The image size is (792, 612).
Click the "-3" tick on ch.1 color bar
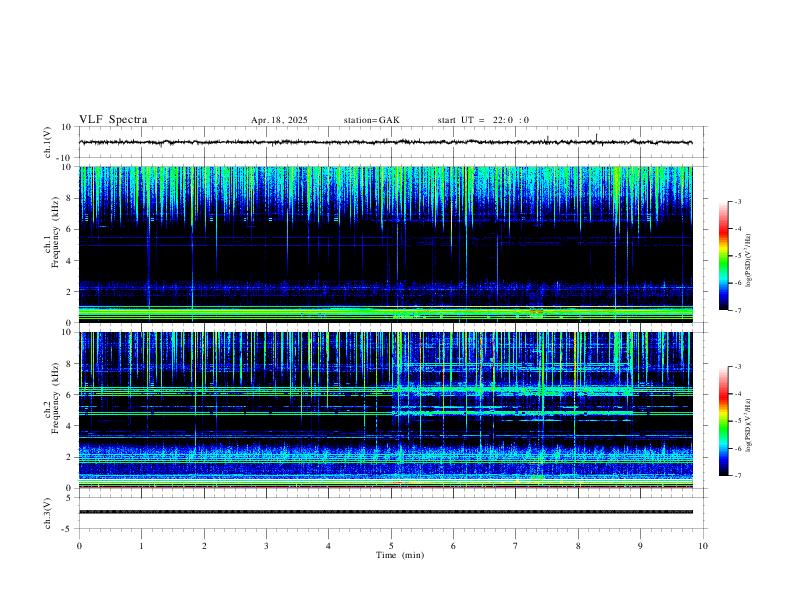pos(737,202)
